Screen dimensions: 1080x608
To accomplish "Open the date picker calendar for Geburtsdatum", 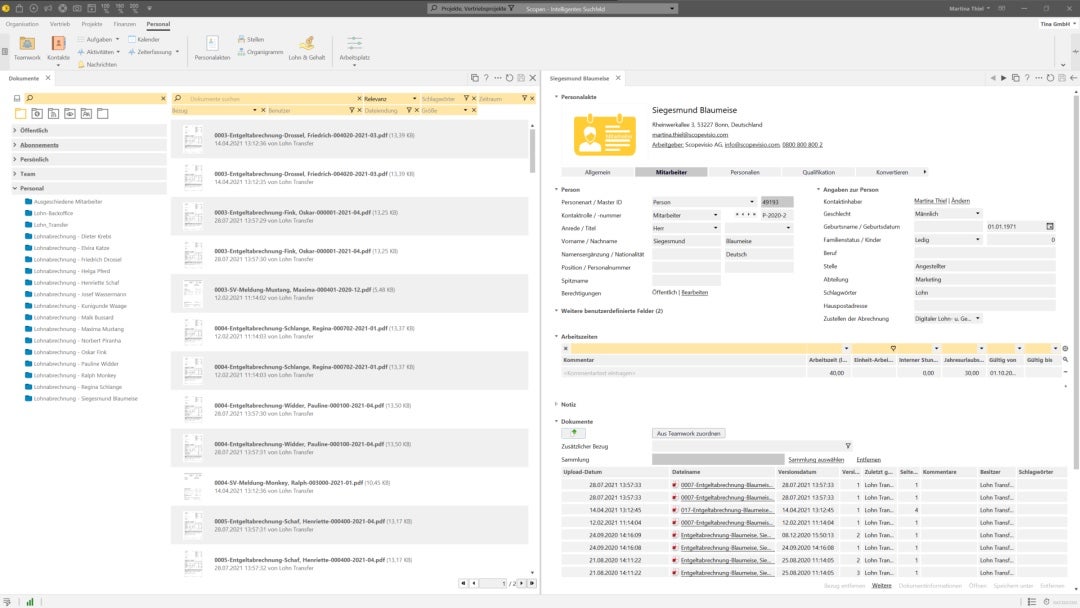I will point(1050,226).
